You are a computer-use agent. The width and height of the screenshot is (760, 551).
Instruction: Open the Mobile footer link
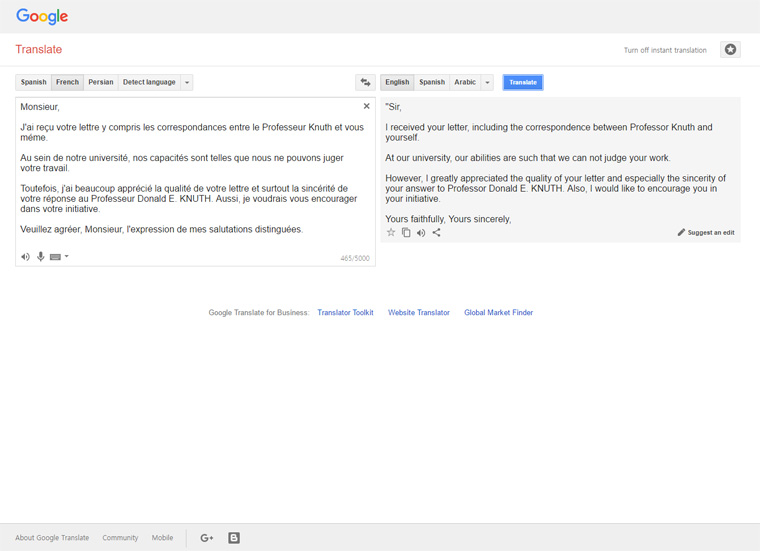(162, 538)
